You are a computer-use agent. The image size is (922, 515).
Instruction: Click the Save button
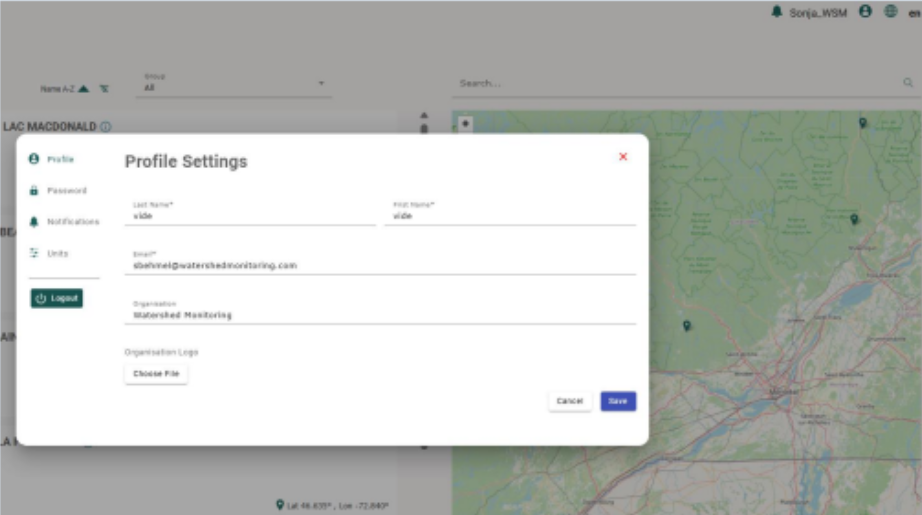pyautogui.click(x=618, y=401)
